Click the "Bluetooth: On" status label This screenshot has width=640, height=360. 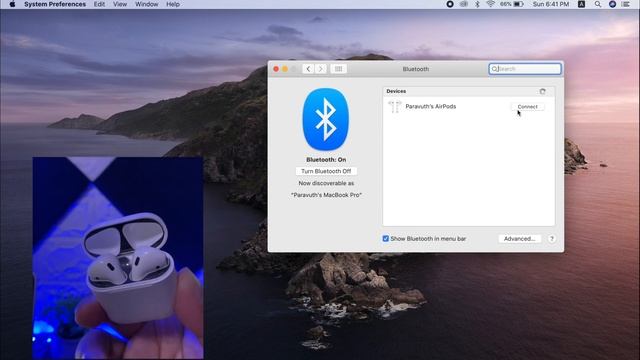click(x=326, y=160)
